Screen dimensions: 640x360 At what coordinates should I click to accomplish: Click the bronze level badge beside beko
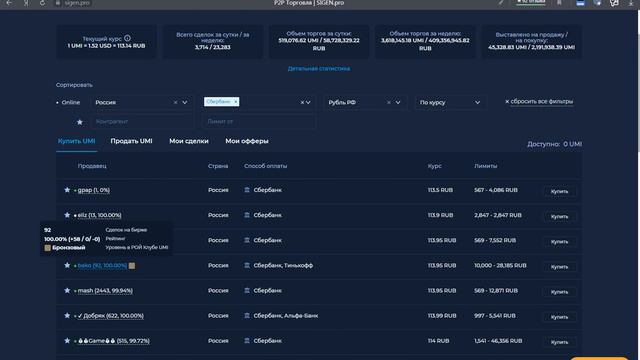[x=132, y=266]
